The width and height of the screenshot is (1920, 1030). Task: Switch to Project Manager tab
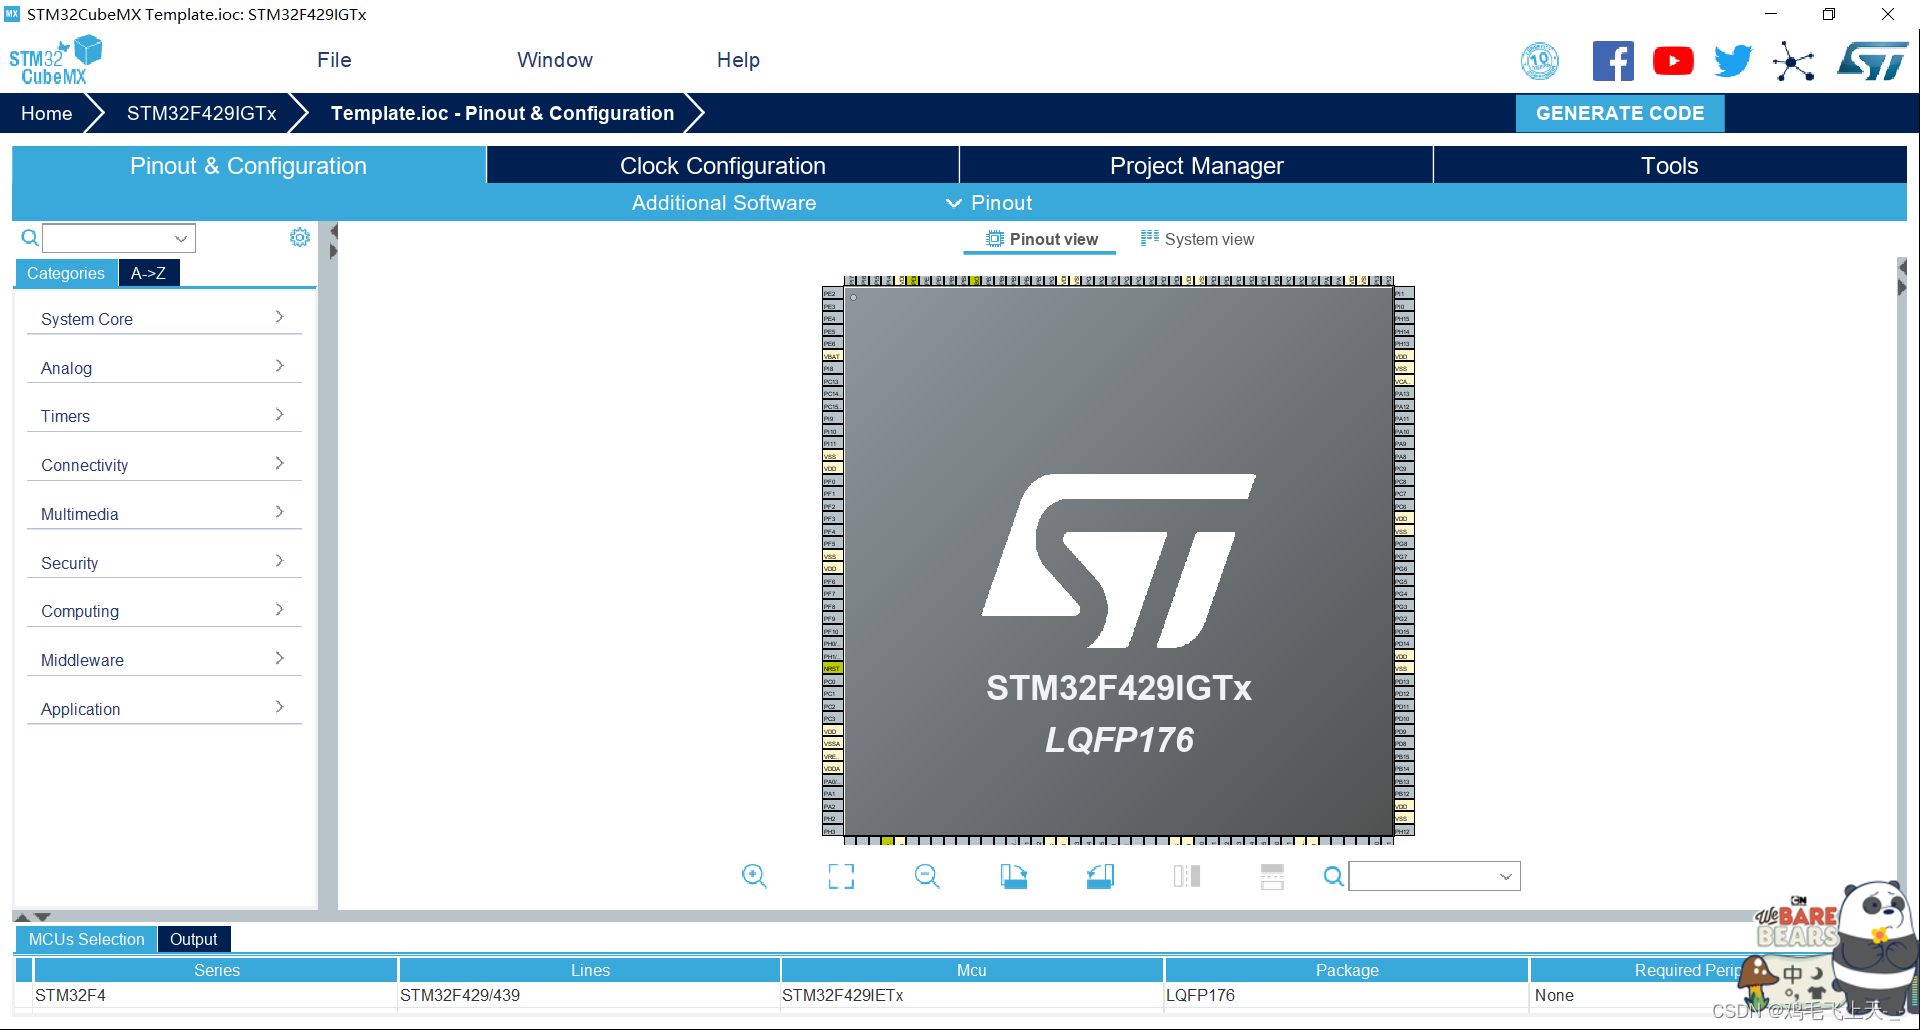1196,166
